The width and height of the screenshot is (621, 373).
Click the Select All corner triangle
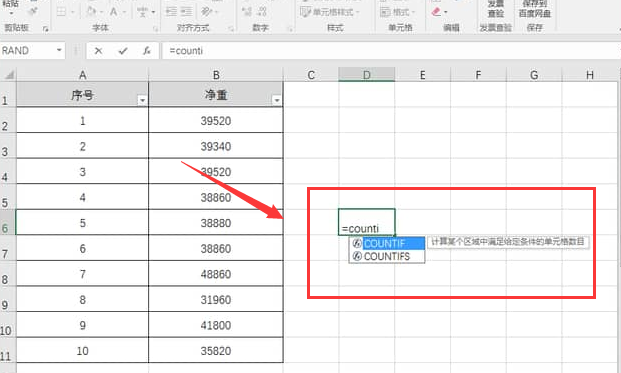click(9, 74)
